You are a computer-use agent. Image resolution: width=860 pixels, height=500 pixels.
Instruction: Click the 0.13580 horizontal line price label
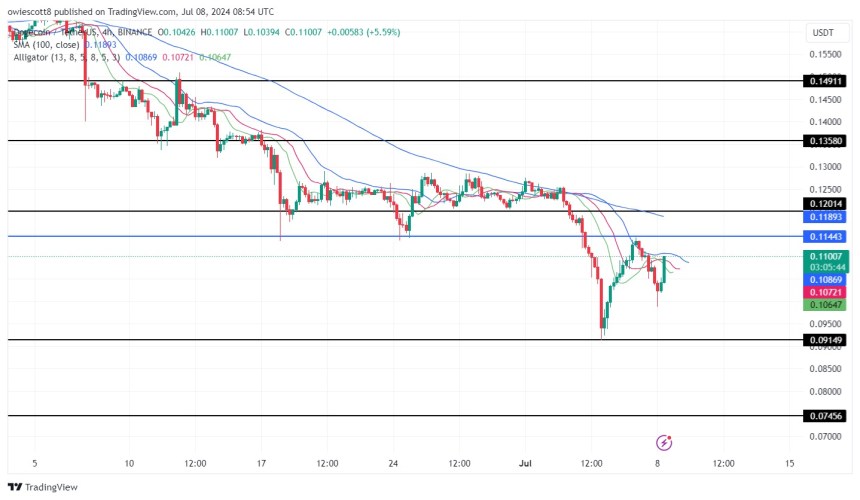point(824,141)
